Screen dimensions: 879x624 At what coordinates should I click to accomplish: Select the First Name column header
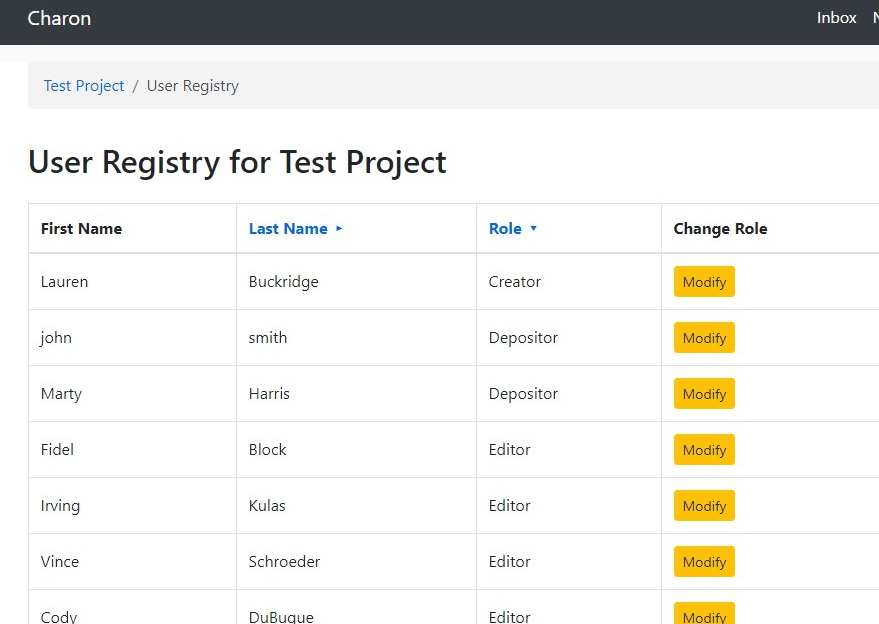coord(81,229)
